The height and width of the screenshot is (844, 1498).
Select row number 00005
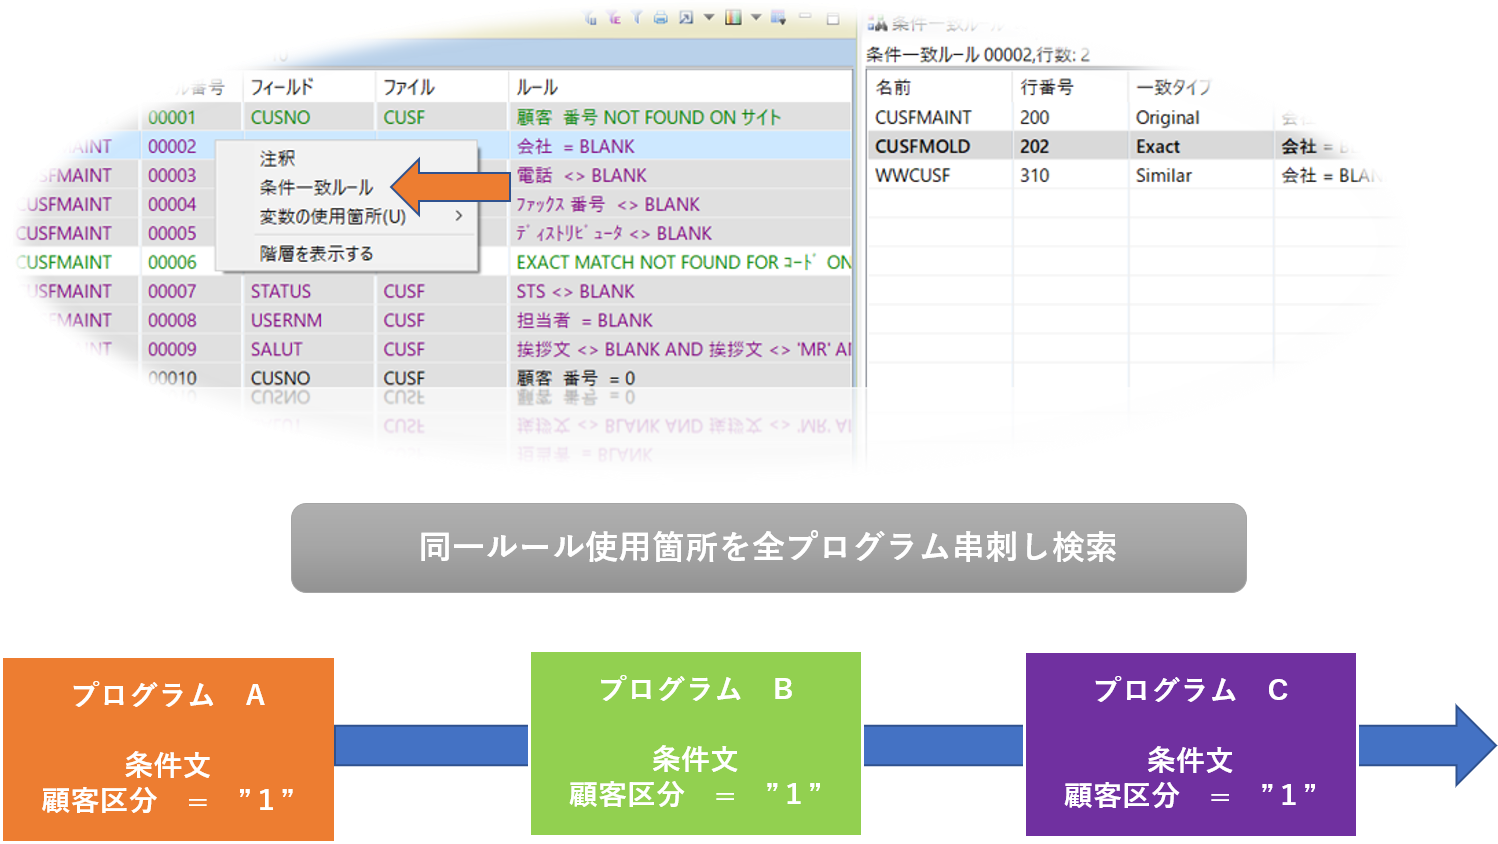(172, 233)
